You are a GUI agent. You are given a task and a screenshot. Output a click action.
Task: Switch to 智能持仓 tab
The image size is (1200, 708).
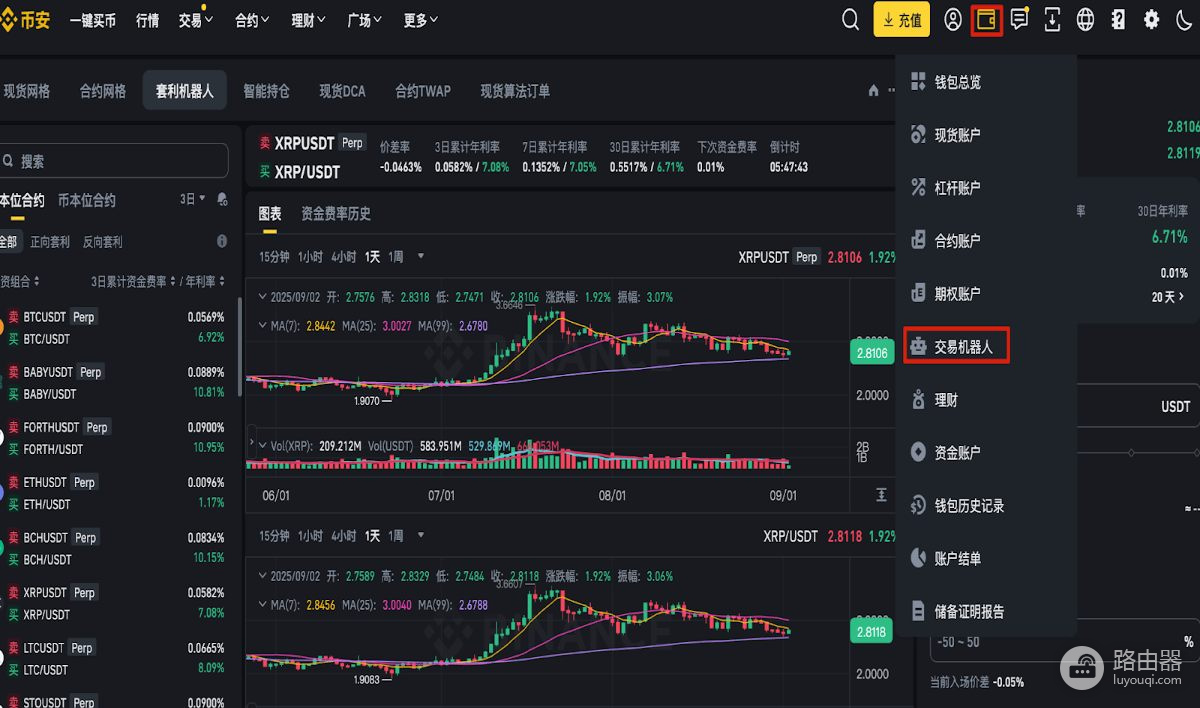266,91
